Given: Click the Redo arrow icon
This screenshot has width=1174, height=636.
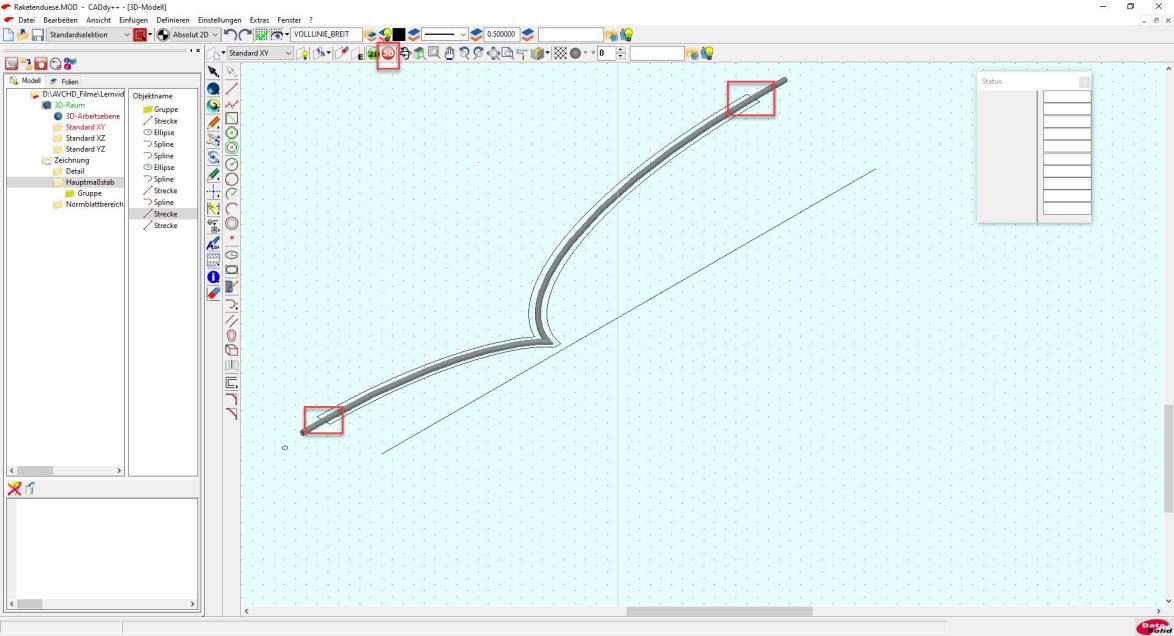Looking at the screenshot, I should pyautogui.click(x=245, y=34).
